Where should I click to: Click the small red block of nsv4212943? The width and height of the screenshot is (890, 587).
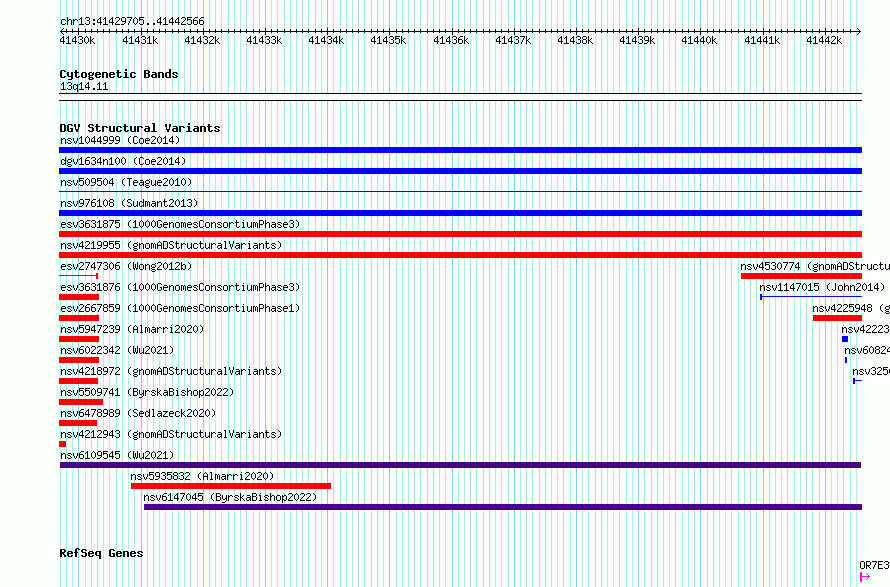(x=62, y=444)
